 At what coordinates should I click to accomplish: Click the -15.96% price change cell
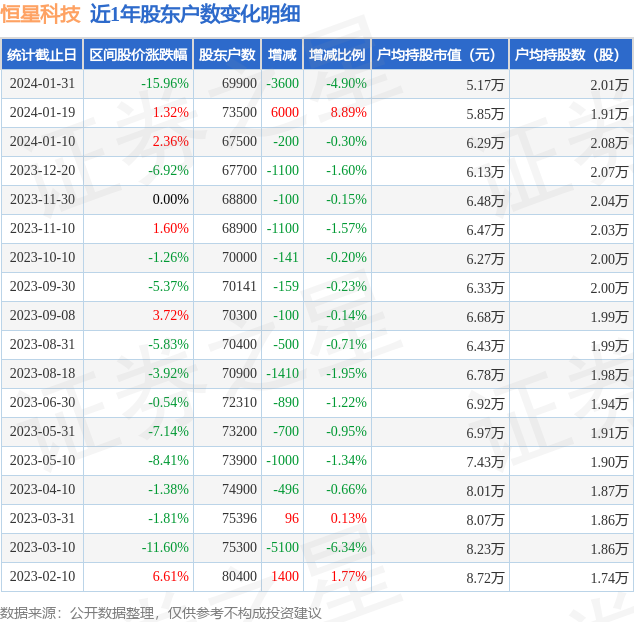[165, 84]
